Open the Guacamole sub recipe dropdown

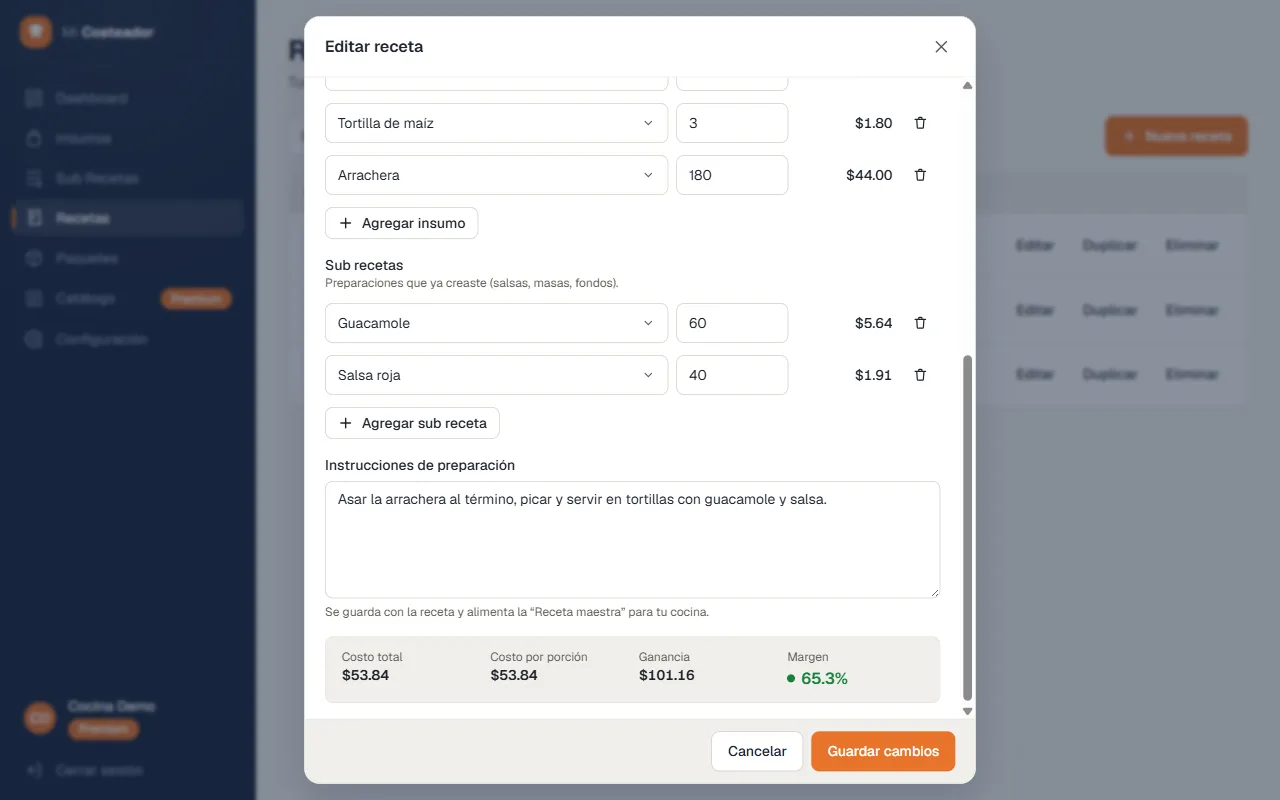[496, 323]
